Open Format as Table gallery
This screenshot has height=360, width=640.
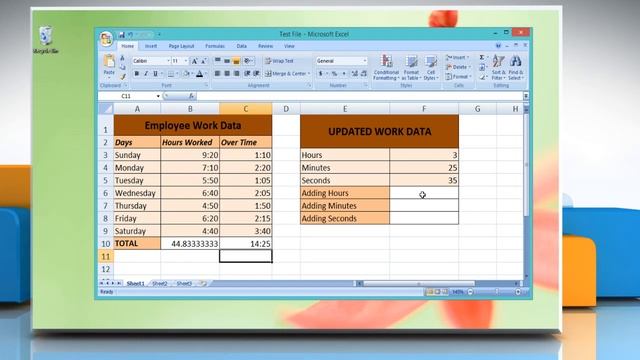point(411,67)
